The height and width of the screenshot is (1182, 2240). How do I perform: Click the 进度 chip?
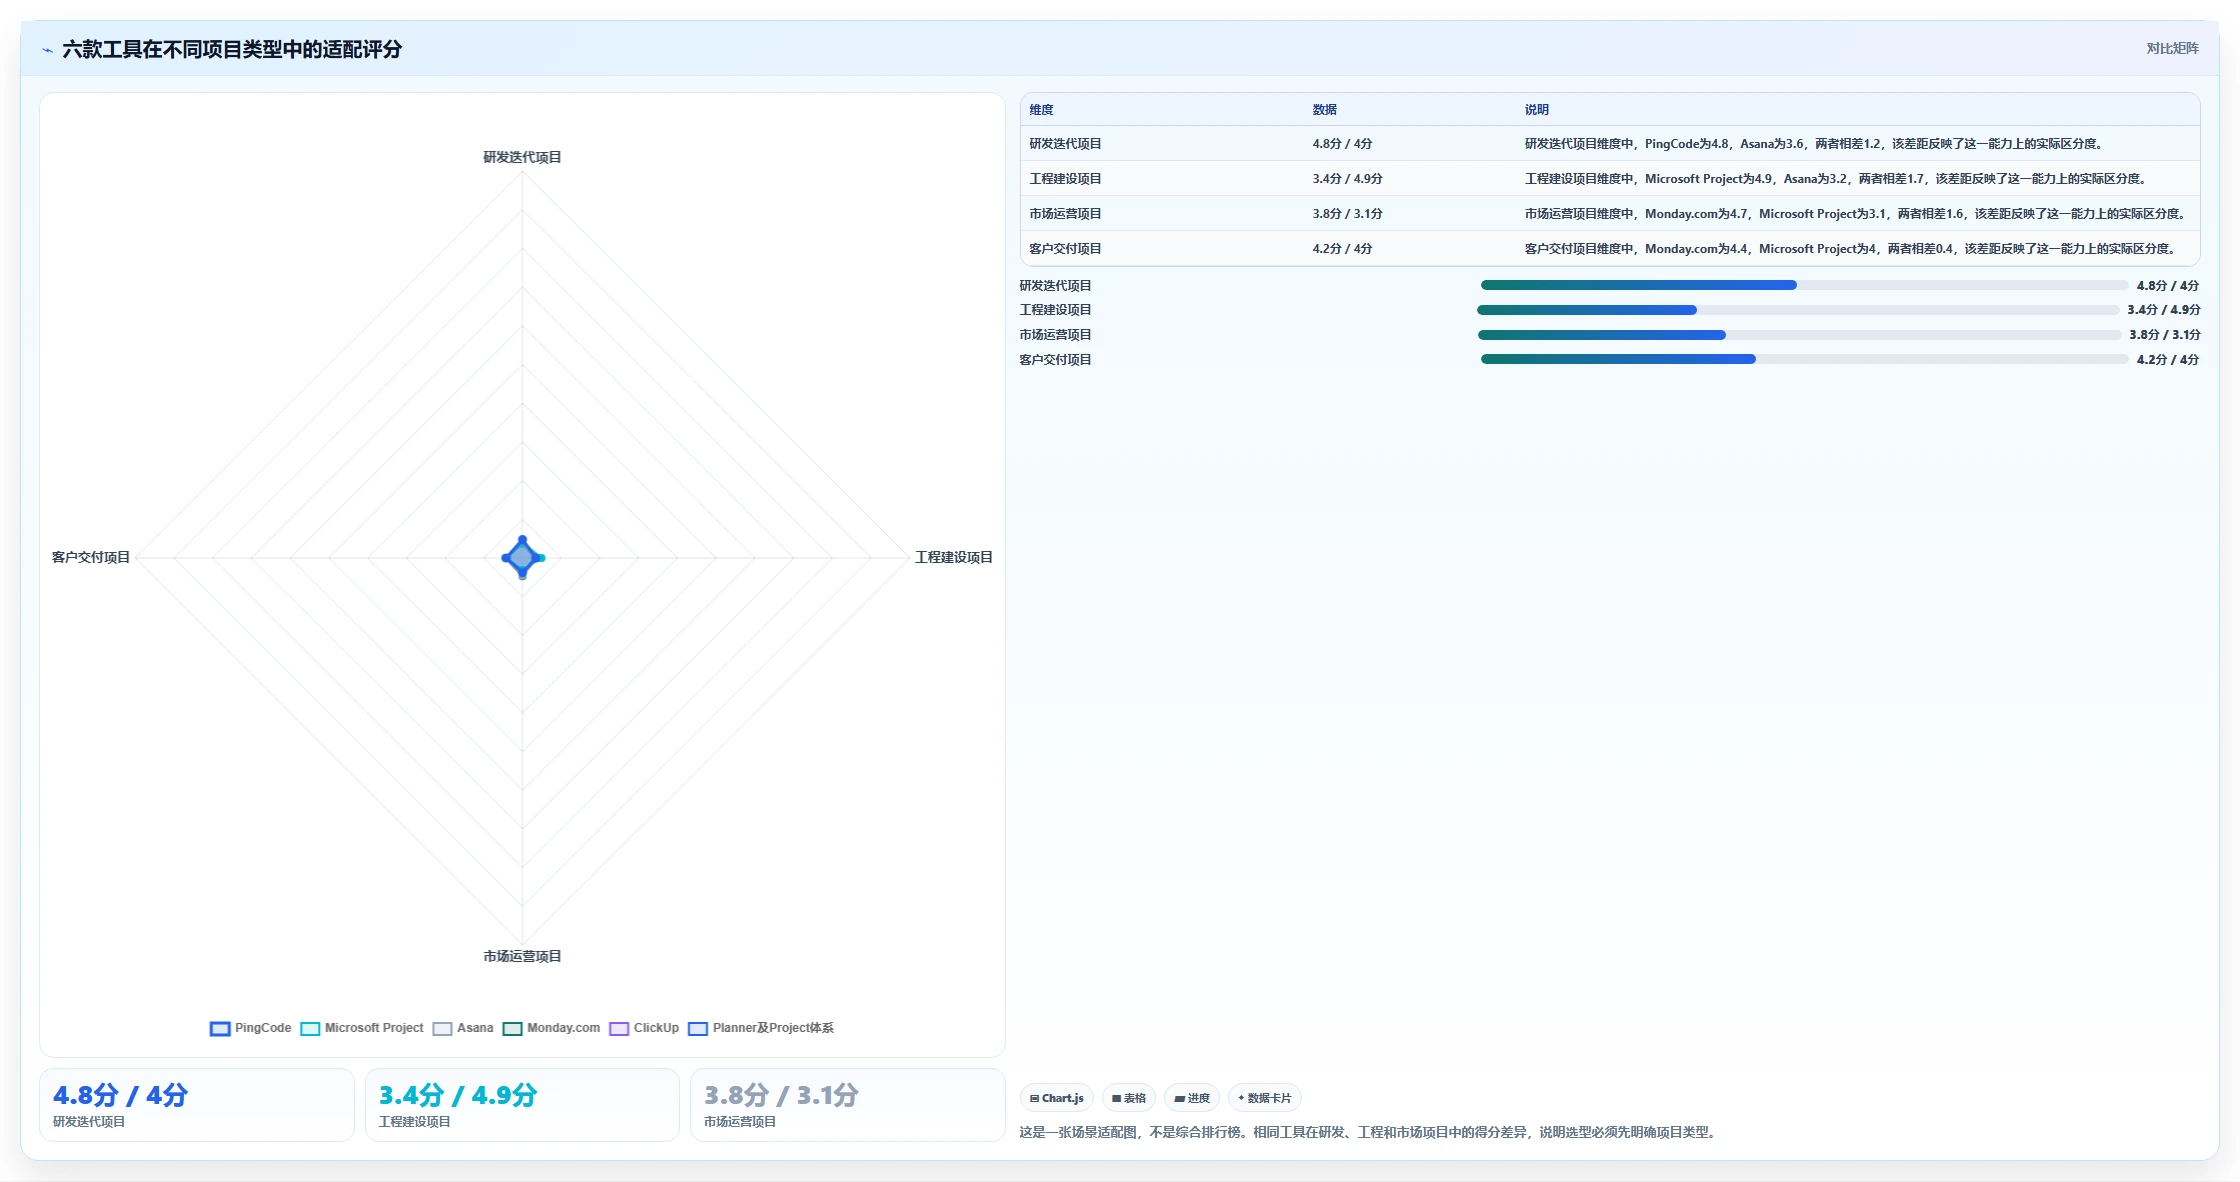[1192, 1098]
